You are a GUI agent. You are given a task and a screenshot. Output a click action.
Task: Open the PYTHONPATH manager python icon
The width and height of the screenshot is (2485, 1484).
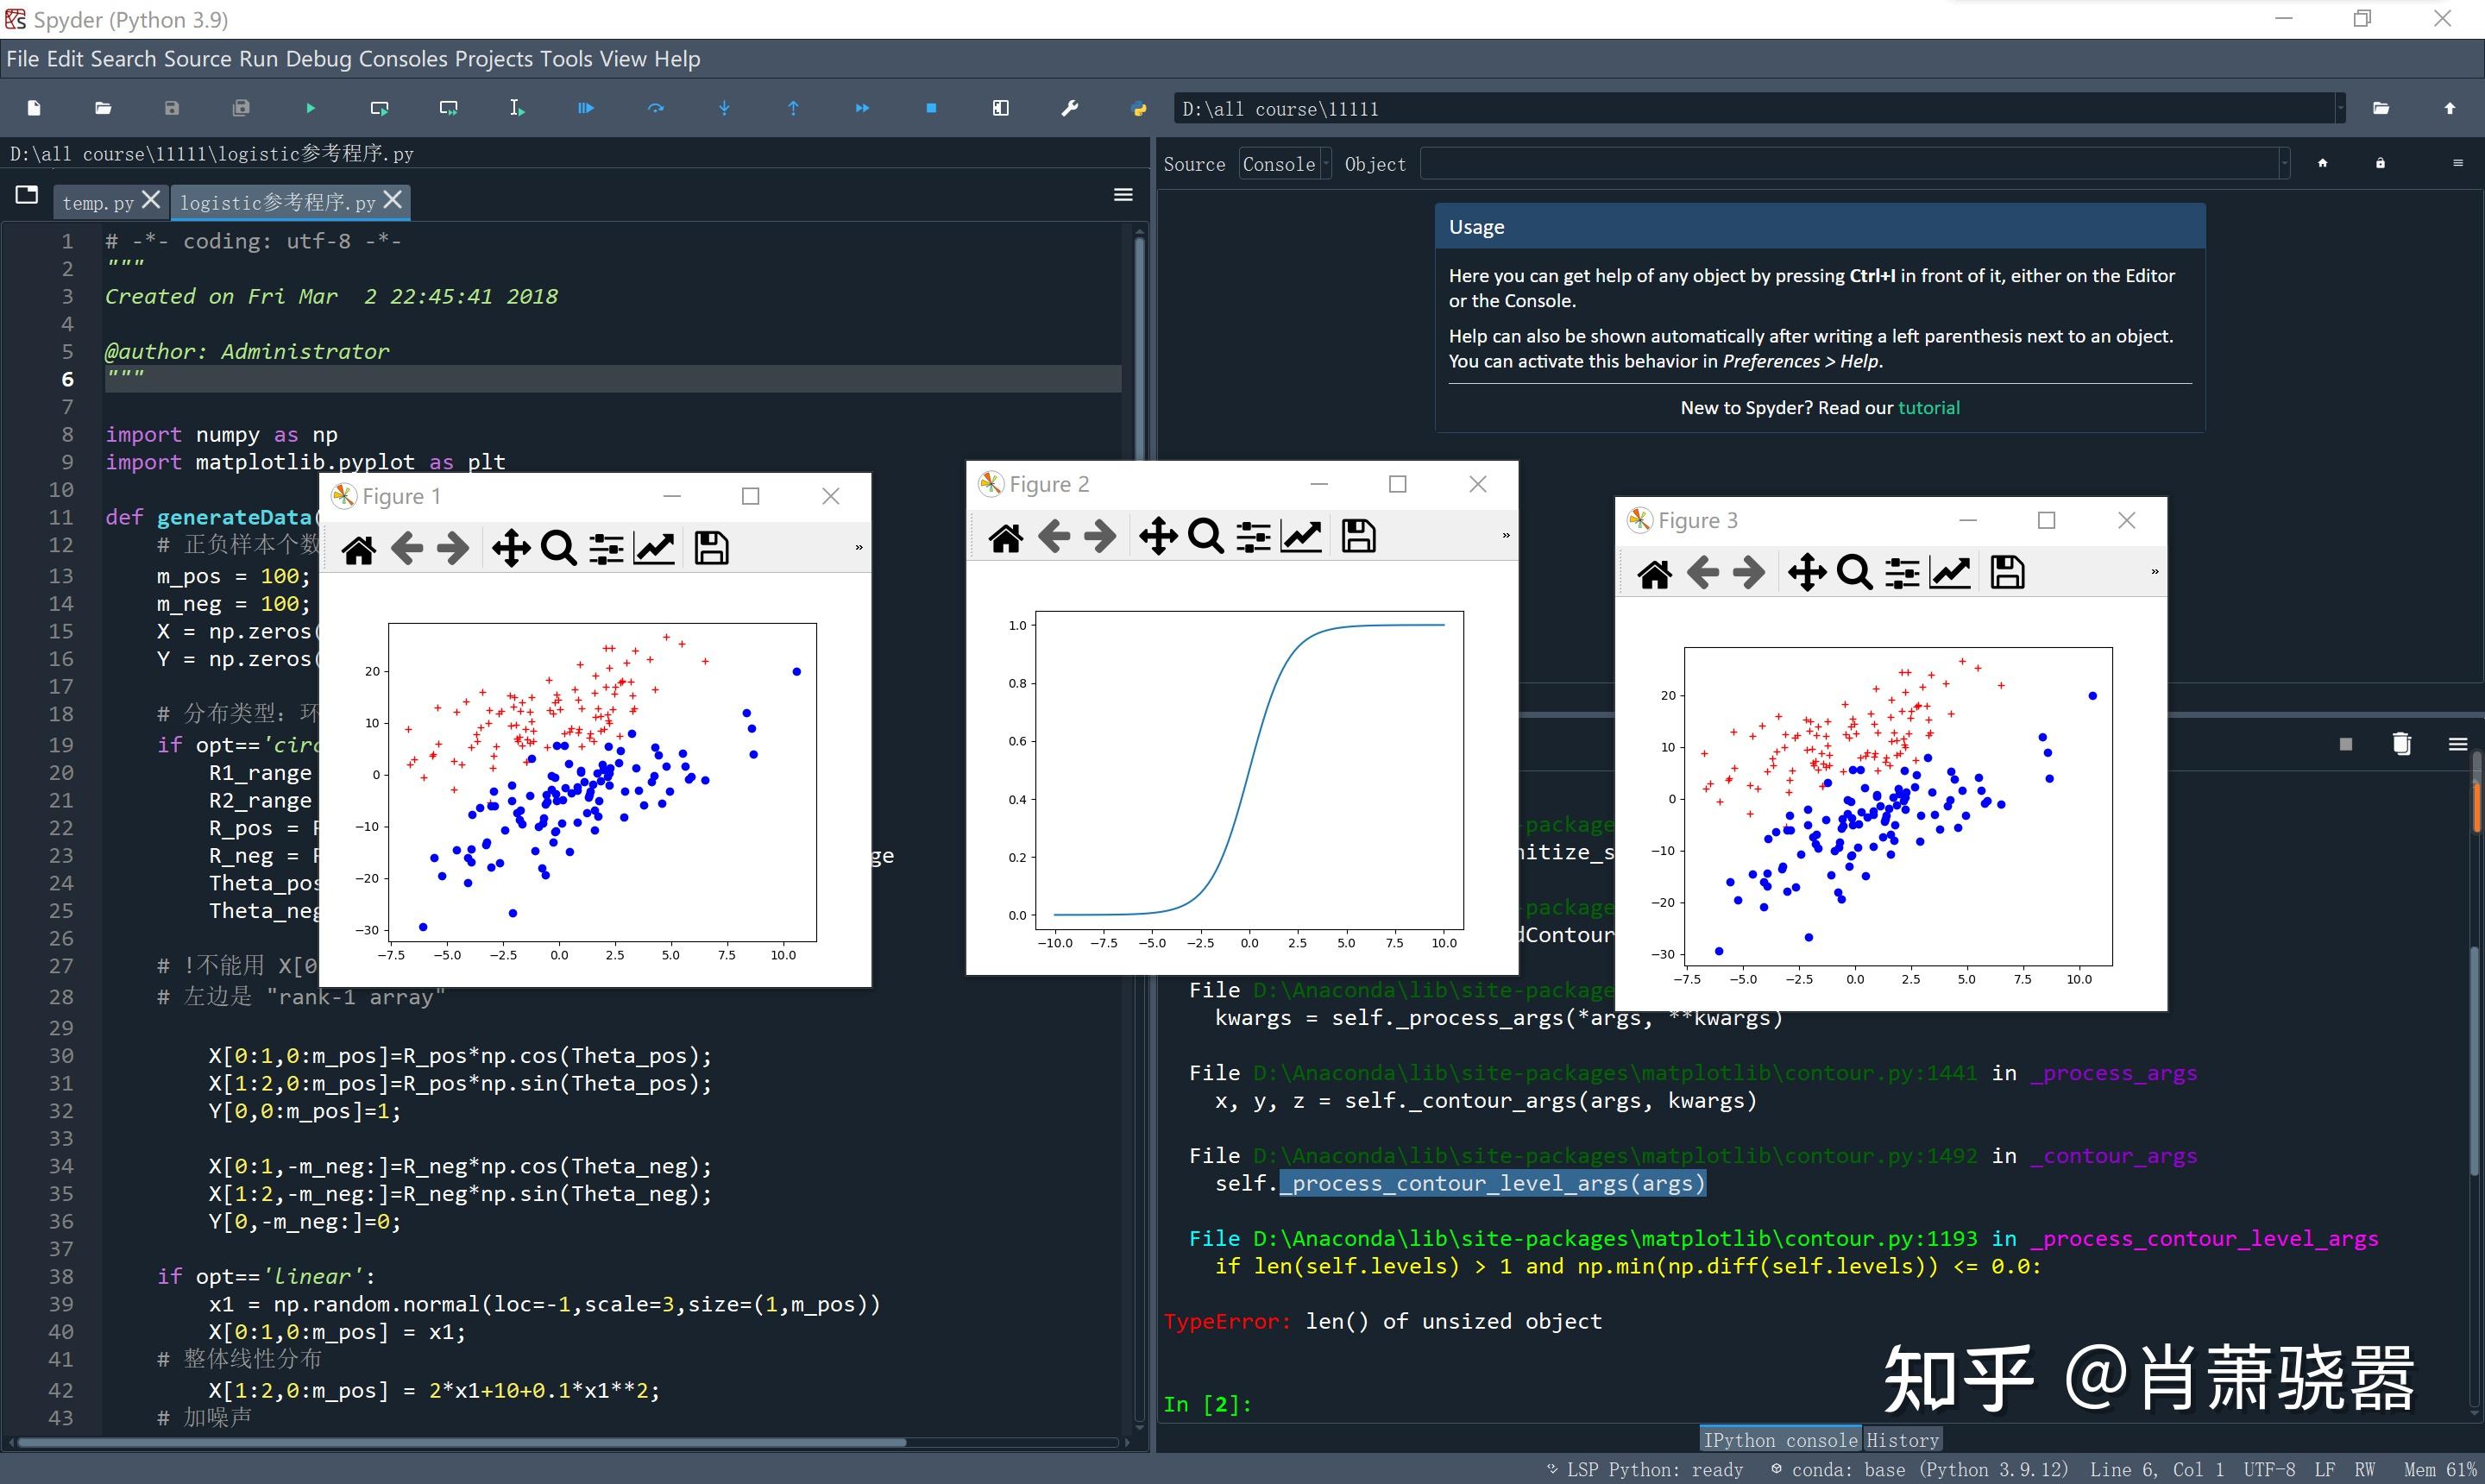coord(1138,108)
